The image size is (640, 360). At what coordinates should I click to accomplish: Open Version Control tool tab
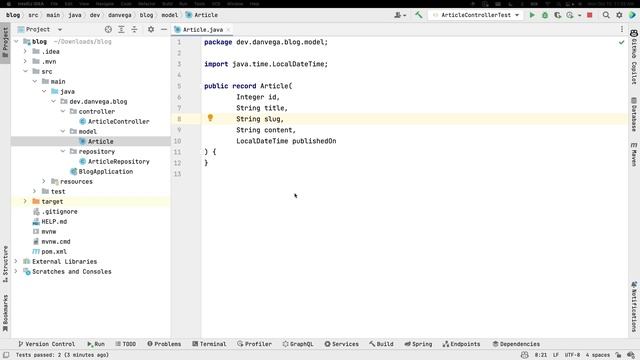click(x=46, y=344)
